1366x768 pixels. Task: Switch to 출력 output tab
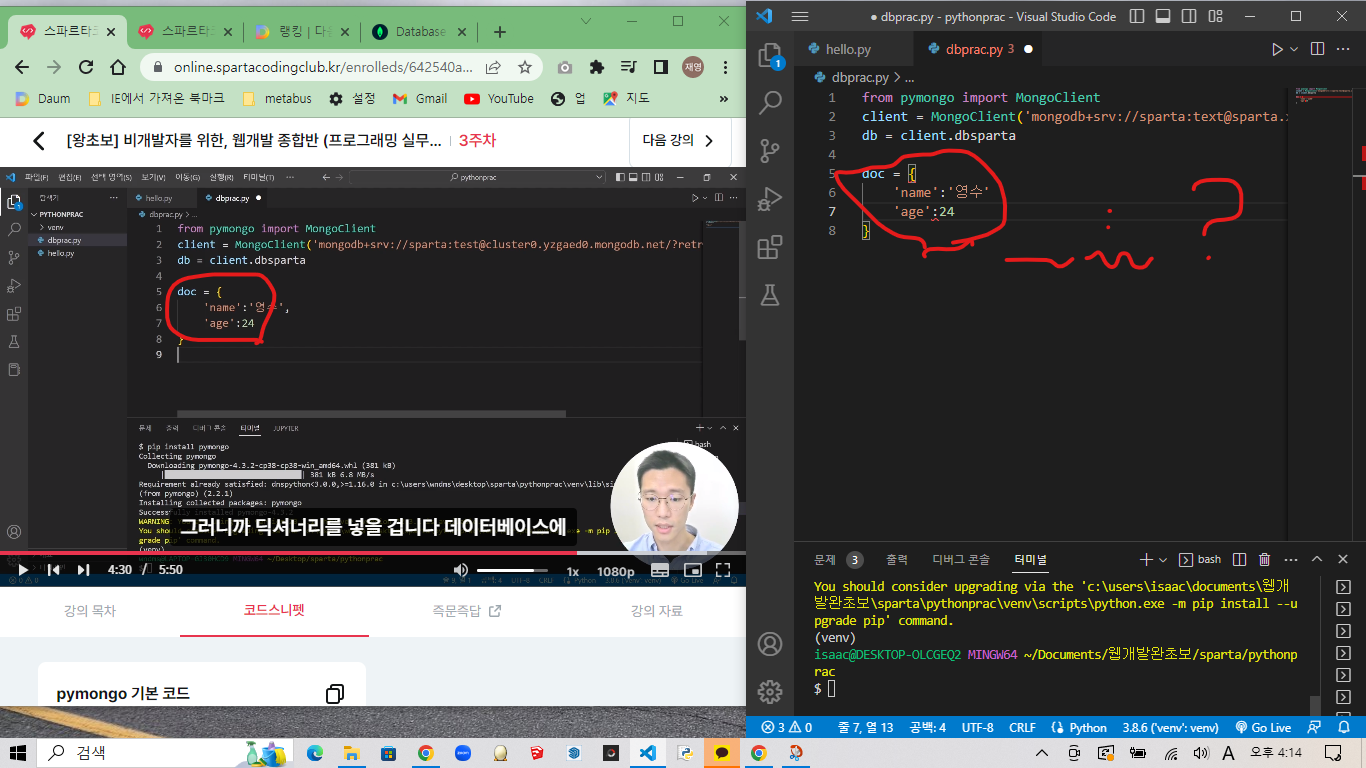tap(896, 560)
